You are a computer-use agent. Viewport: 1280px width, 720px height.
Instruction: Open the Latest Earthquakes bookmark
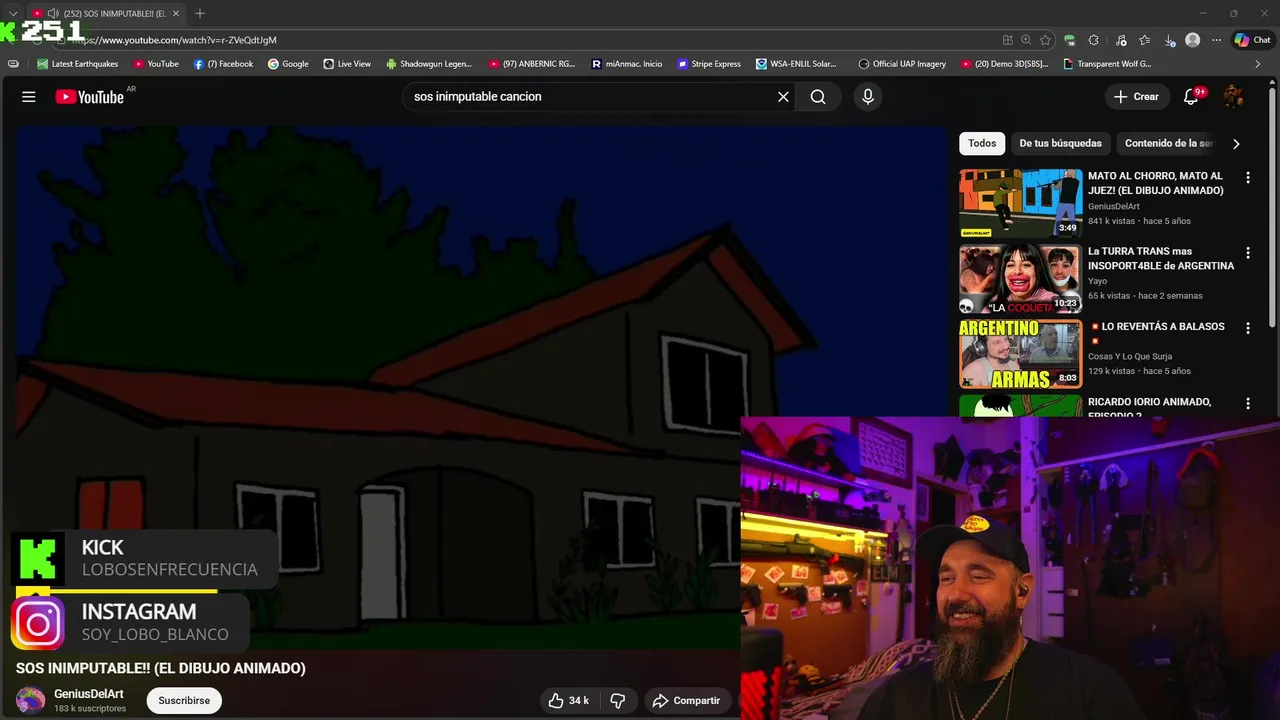point(78,64)
